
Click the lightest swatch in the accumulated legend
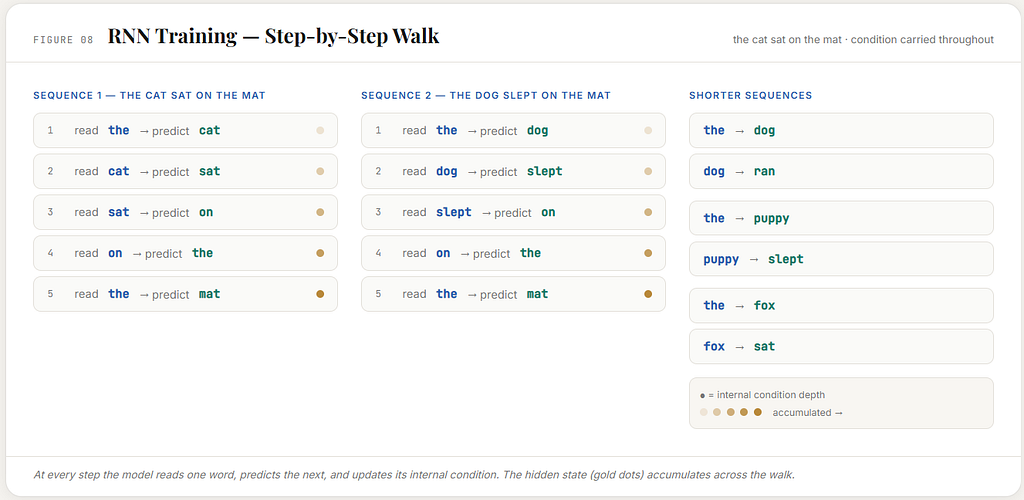coord(703,412)
